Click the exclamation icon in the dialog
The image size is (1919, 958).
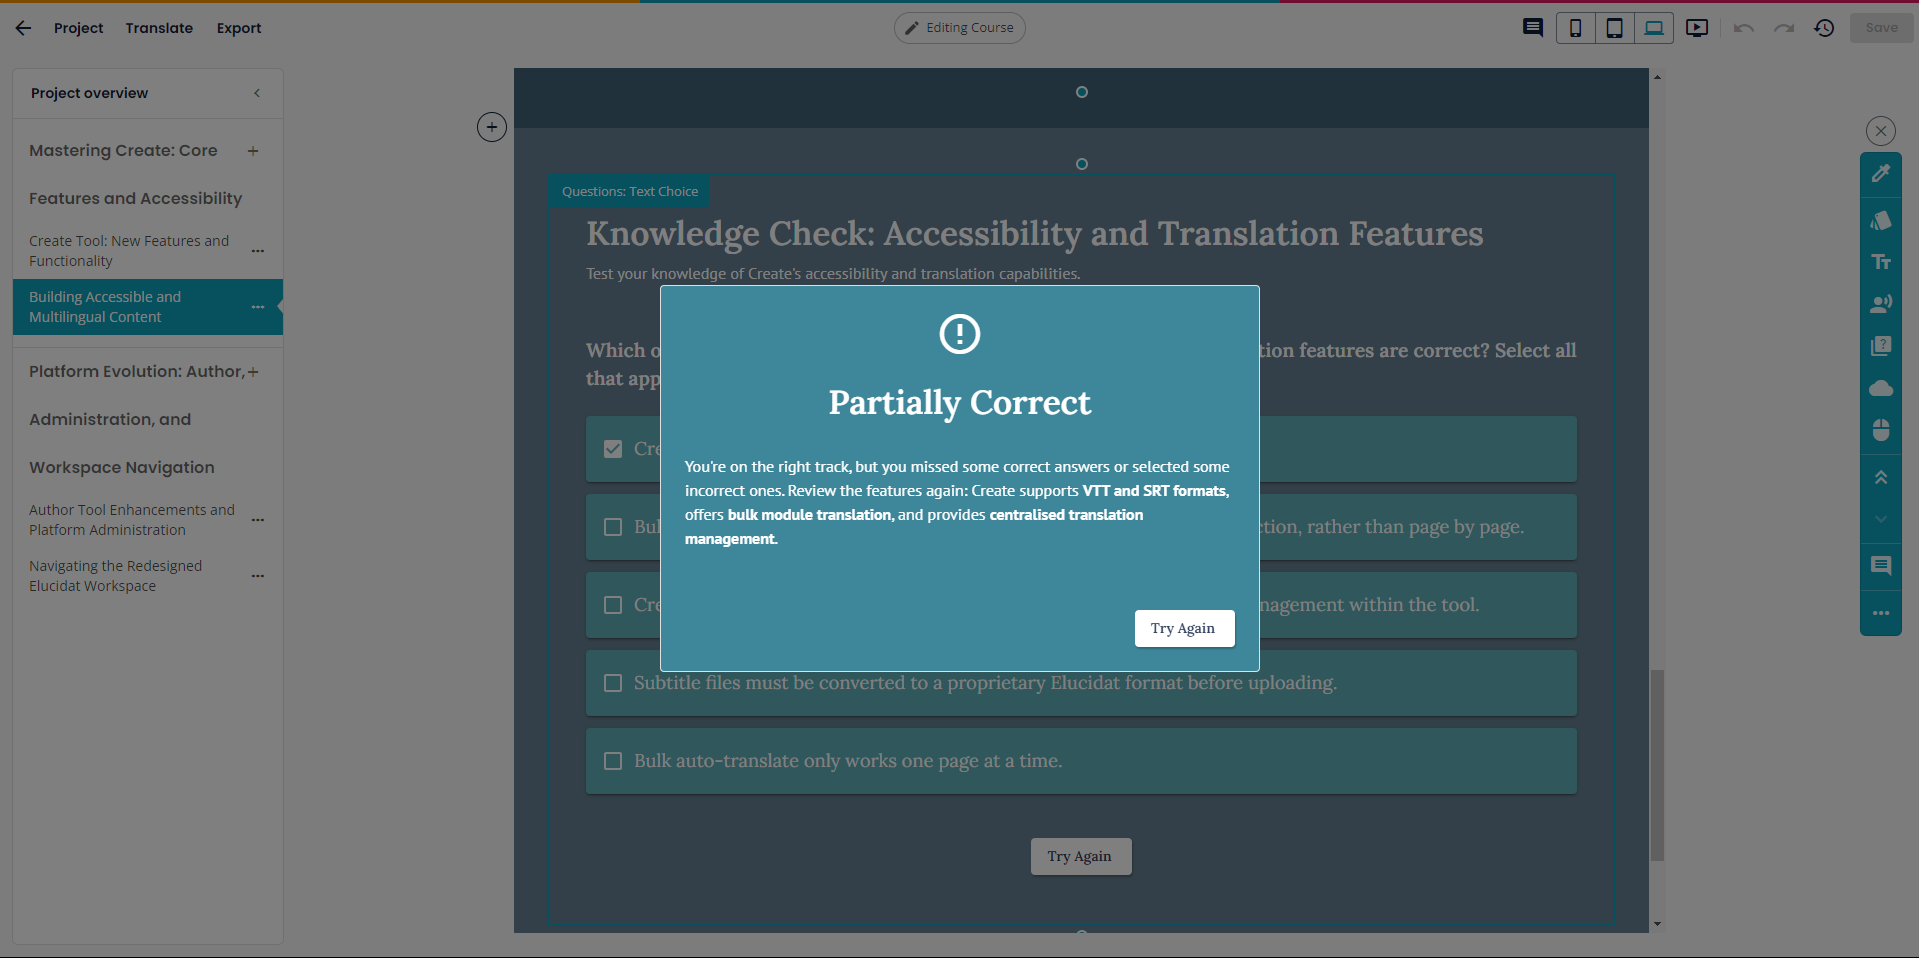959,334
